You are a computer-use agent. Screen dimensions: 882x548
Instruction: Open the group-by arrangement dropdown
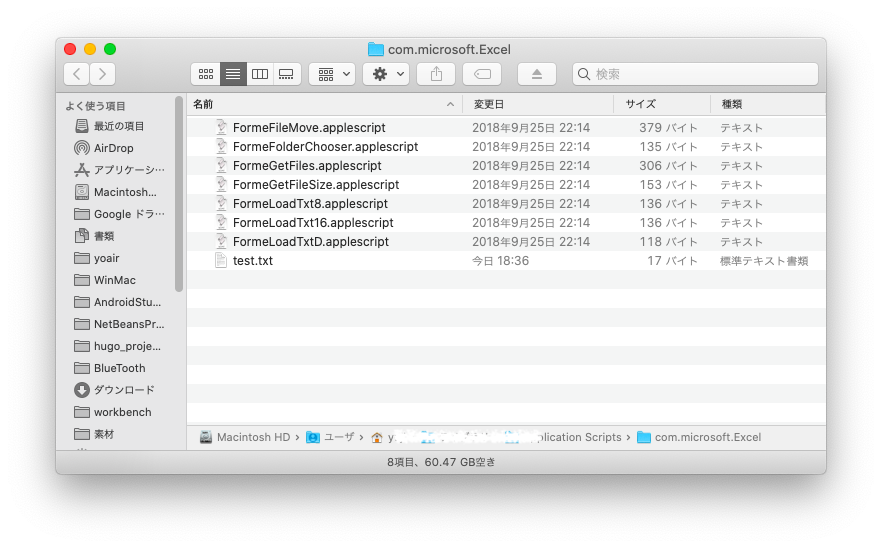332,74
